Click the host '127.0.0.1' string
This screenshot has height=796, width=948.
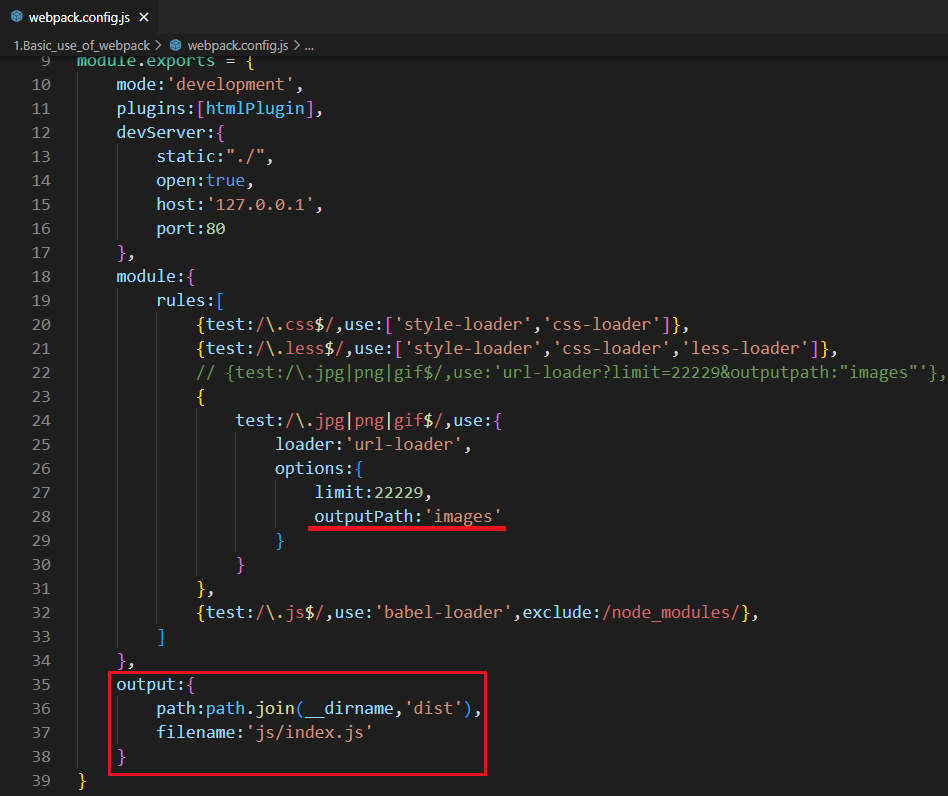[260, 205]
